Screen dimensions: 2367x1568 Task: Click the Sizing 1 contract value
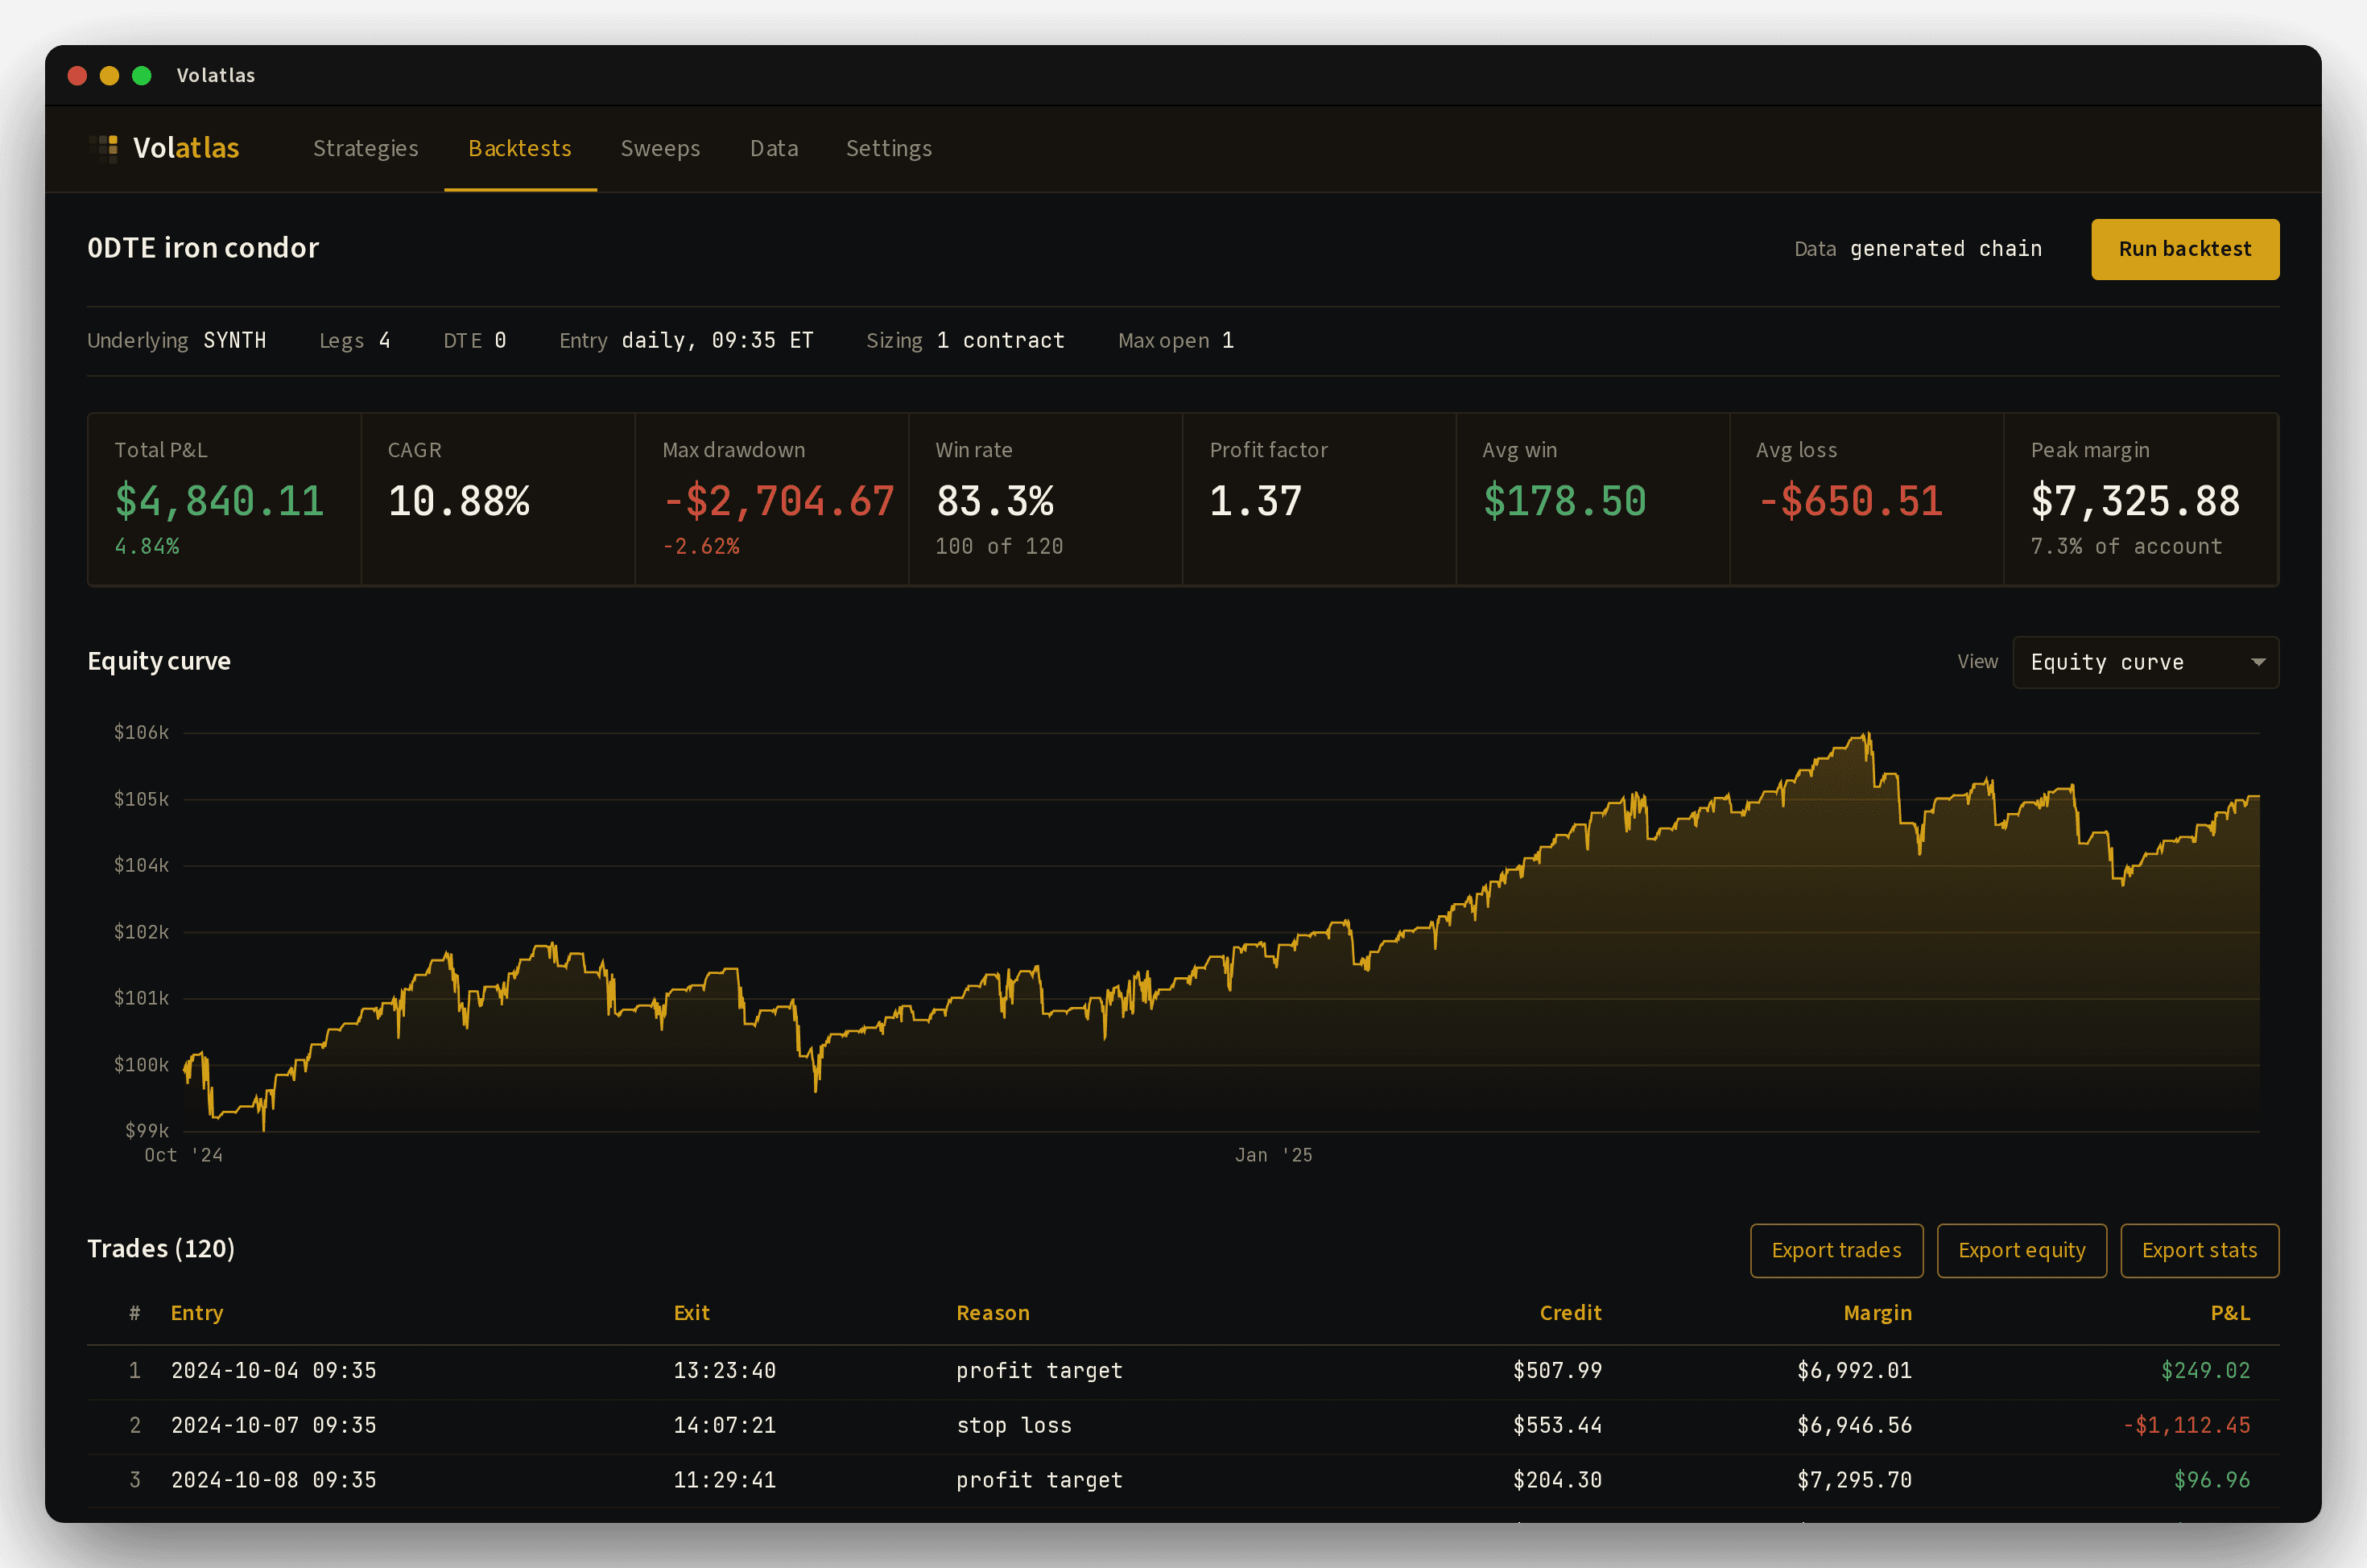pos(1000,341)
